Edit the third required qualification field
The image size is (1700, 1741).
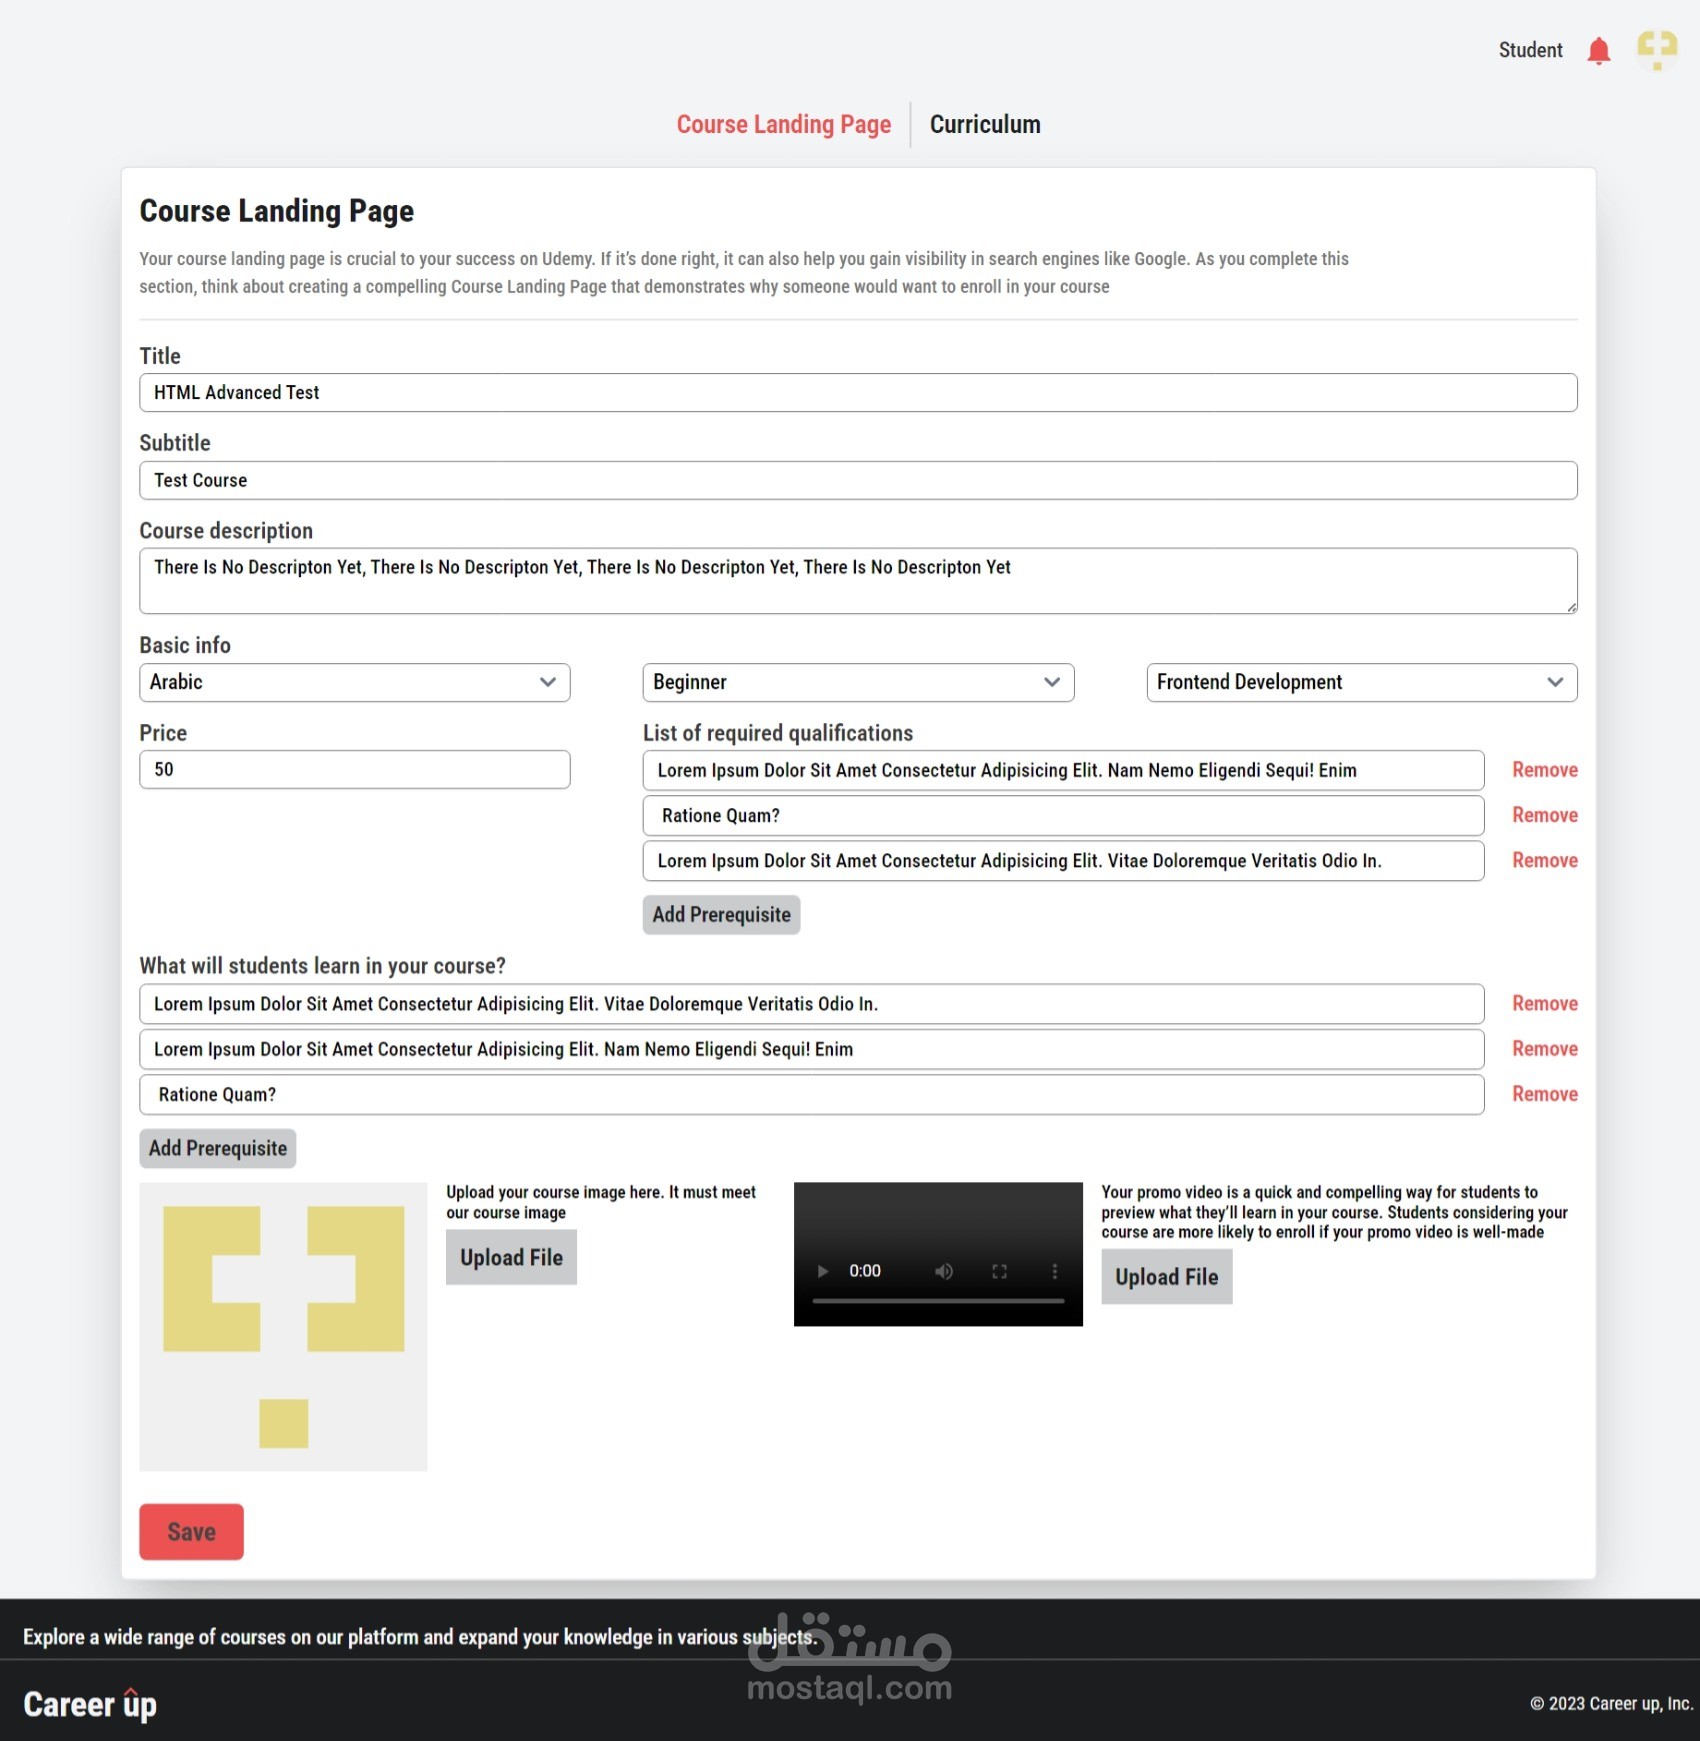1063,860
